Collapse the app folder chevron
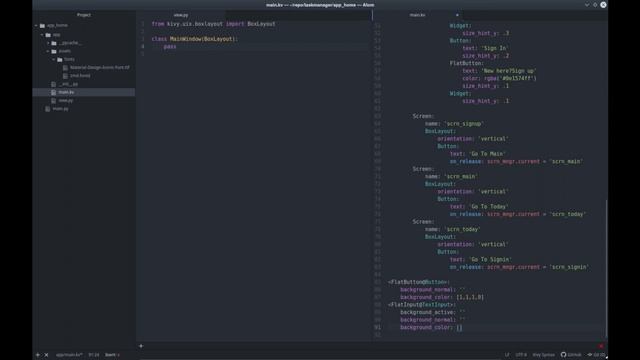The width and height of the screenshot is (640, 360). [x=42, y=35]
